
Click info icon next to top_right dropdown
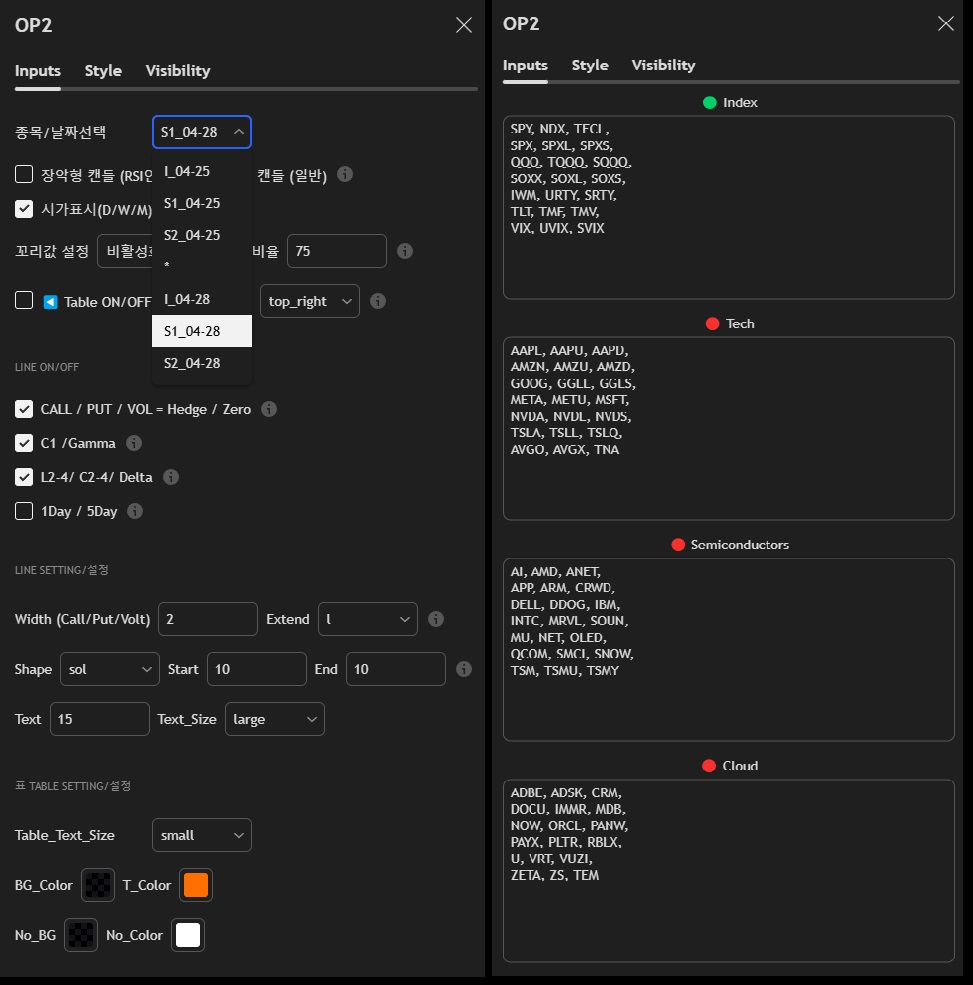tap(378, 301)
